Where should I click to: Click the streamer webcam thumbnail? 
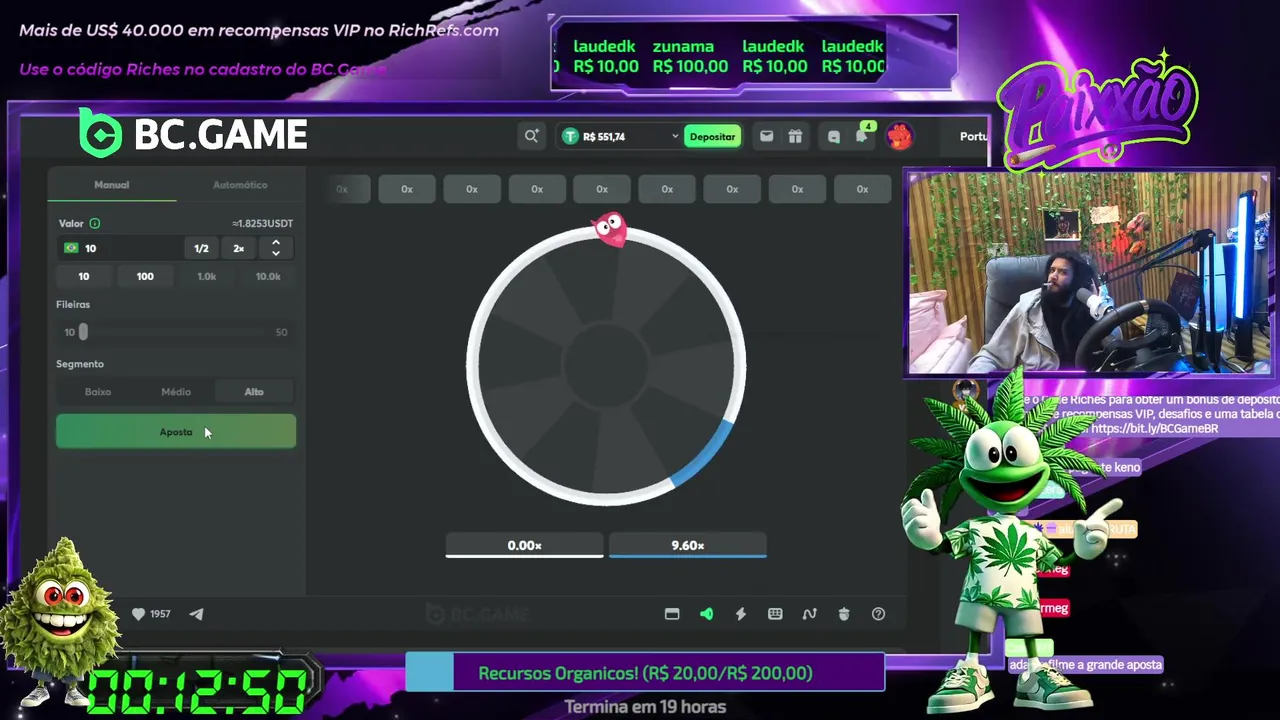coord(1088,273)
